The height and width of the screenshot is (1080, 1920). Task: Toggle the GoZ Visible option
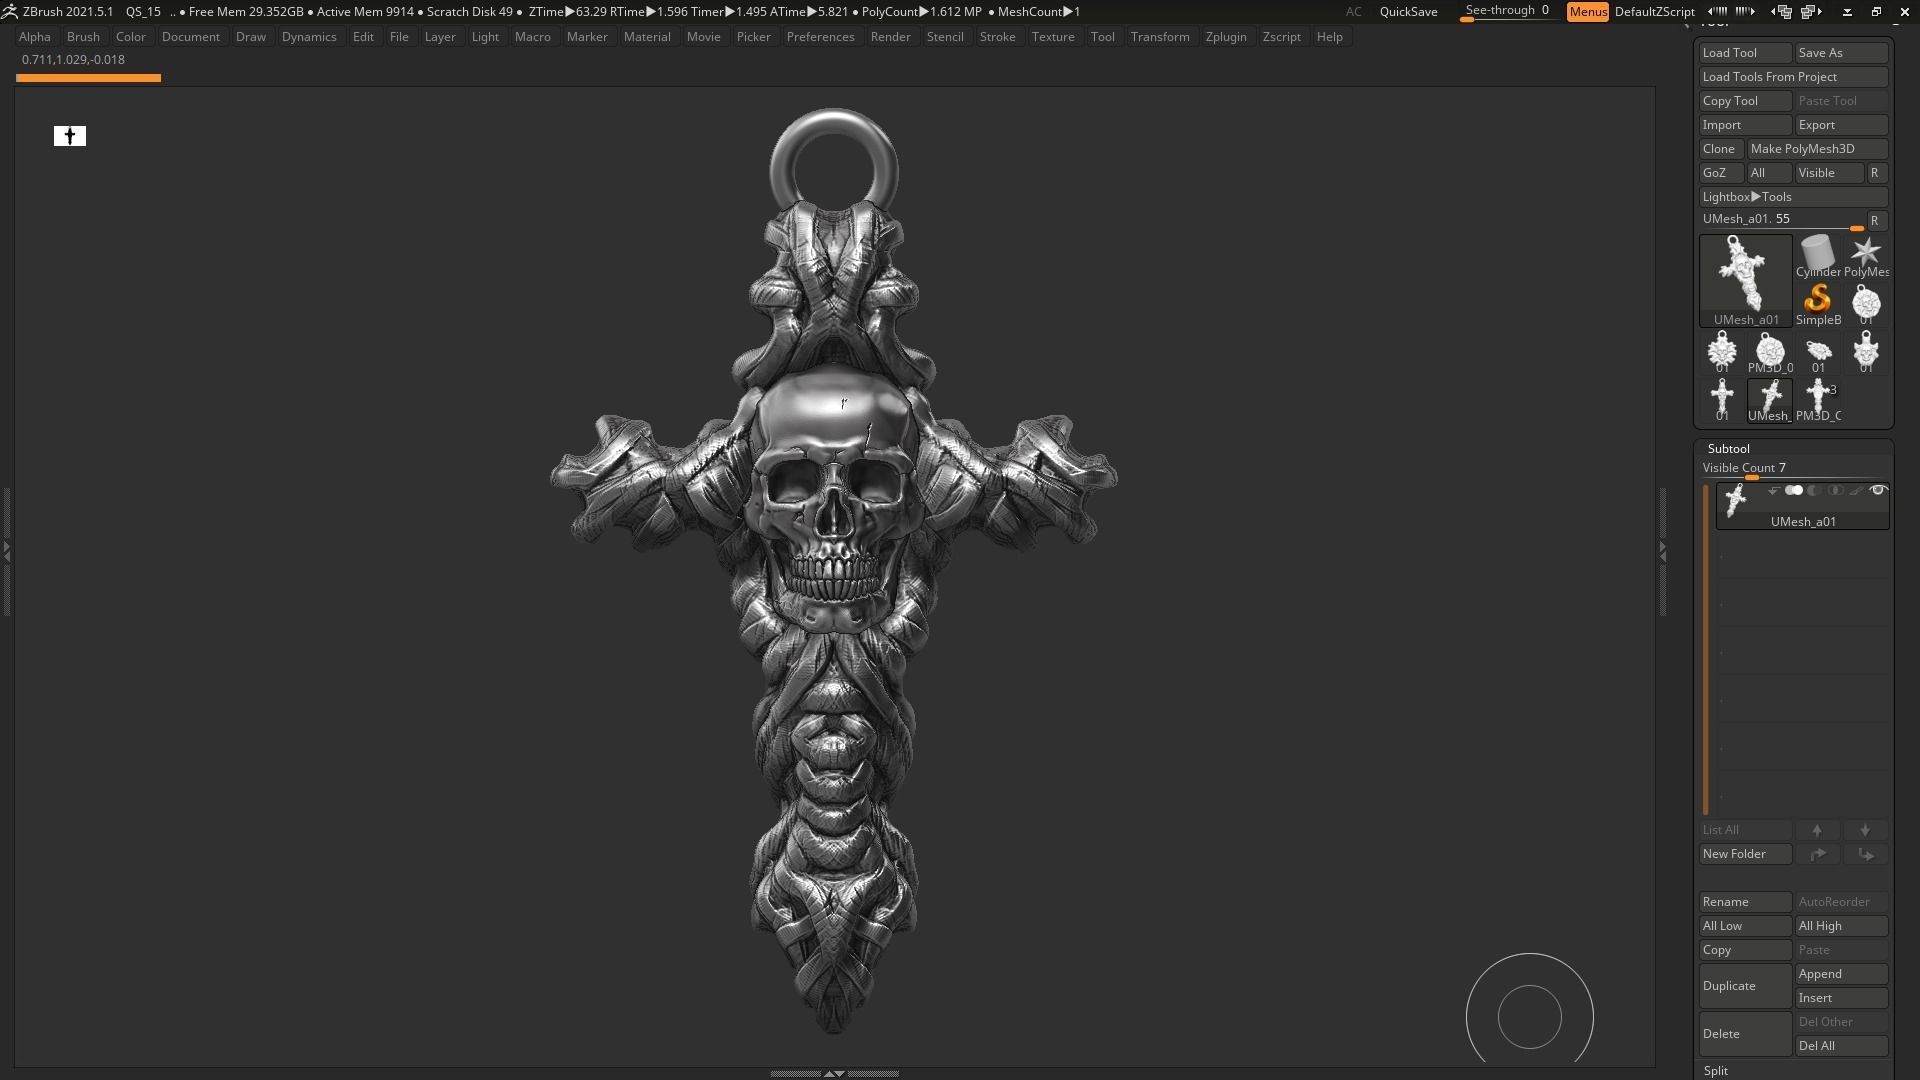point(1829,173)
